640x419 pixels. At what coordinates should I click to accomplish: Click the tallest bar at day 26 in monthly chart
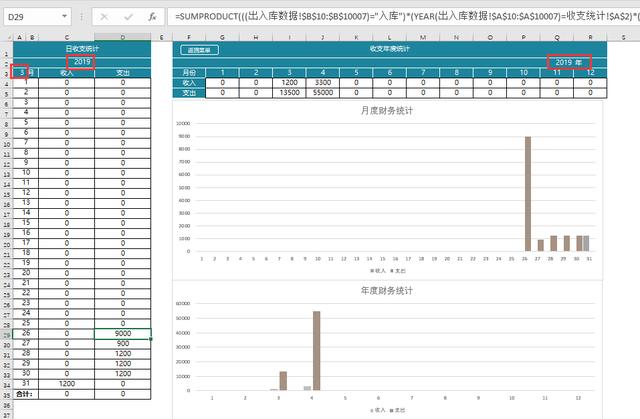[528, 194]
